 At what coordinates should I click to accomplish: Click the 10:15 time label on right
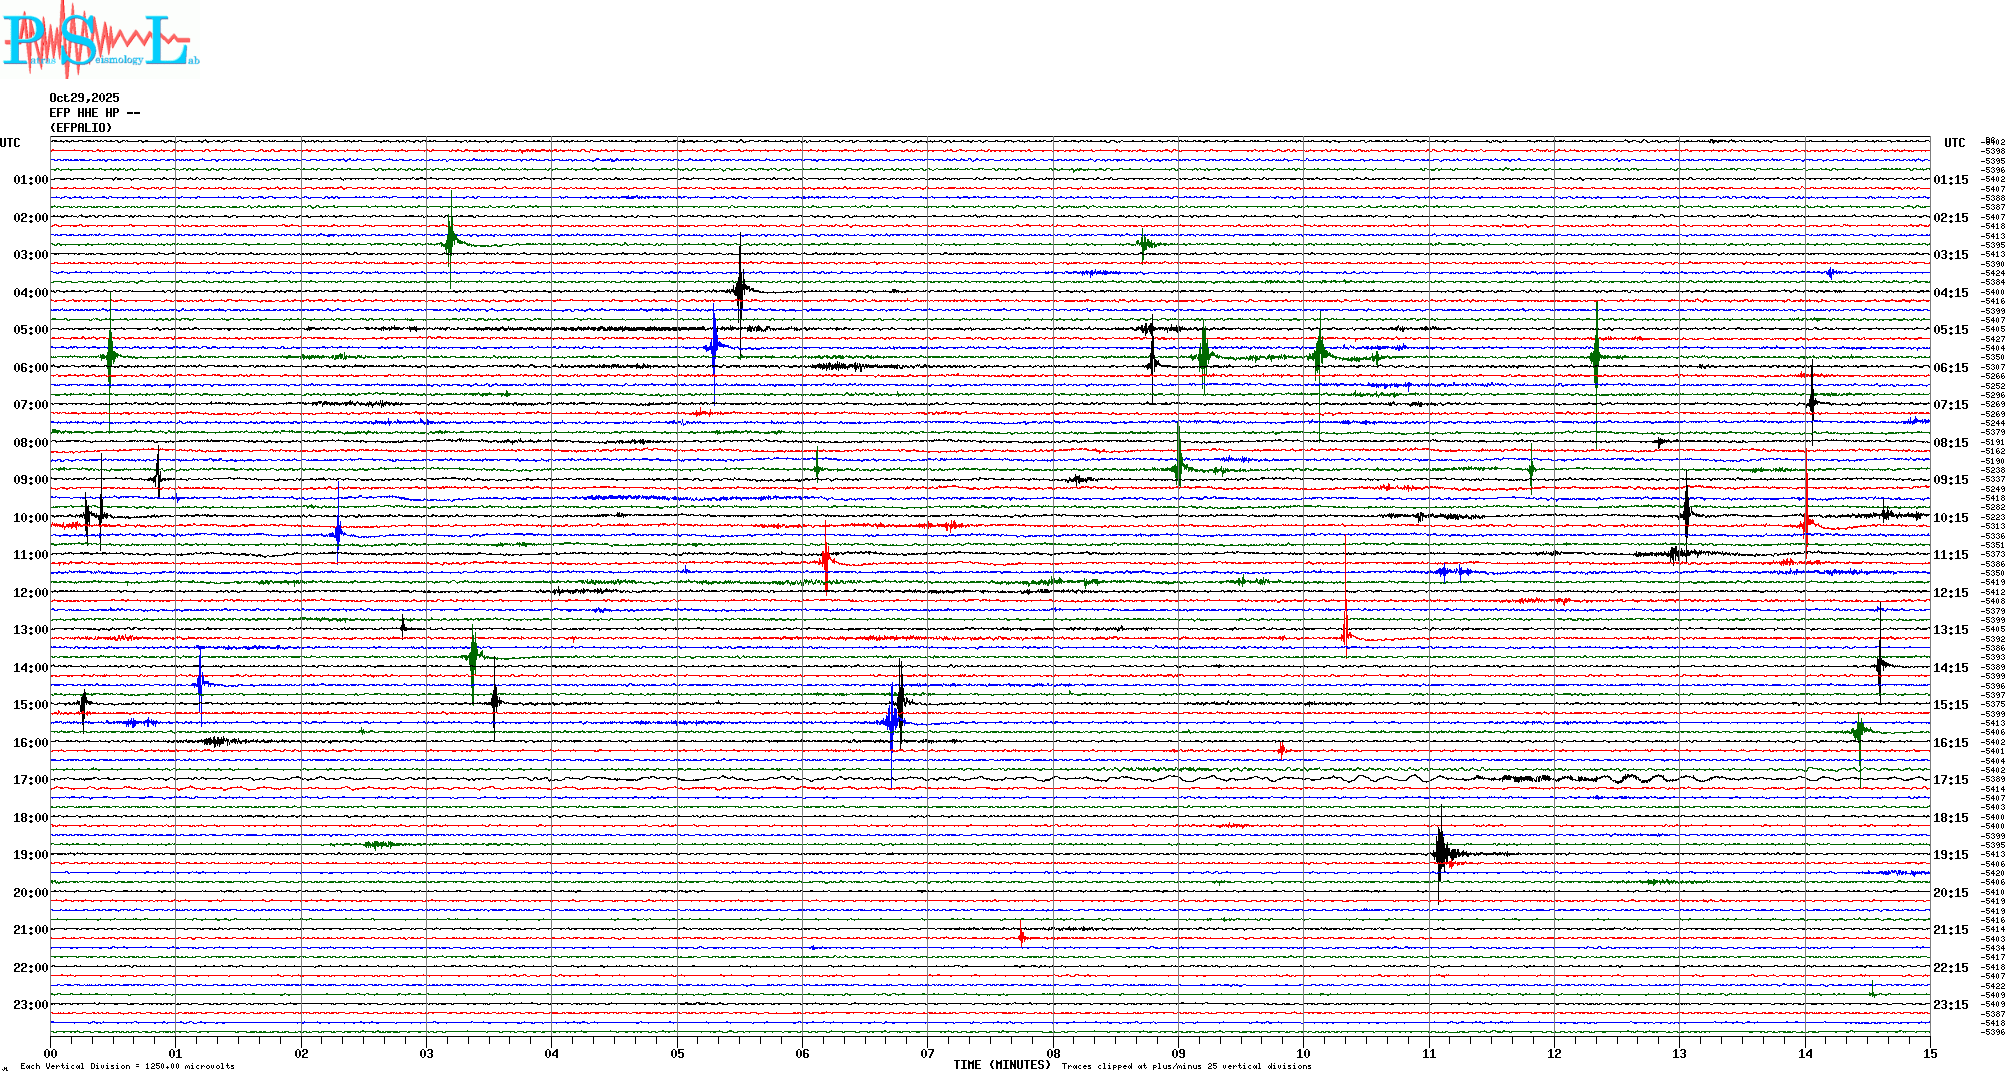(x=1950, y=518)
